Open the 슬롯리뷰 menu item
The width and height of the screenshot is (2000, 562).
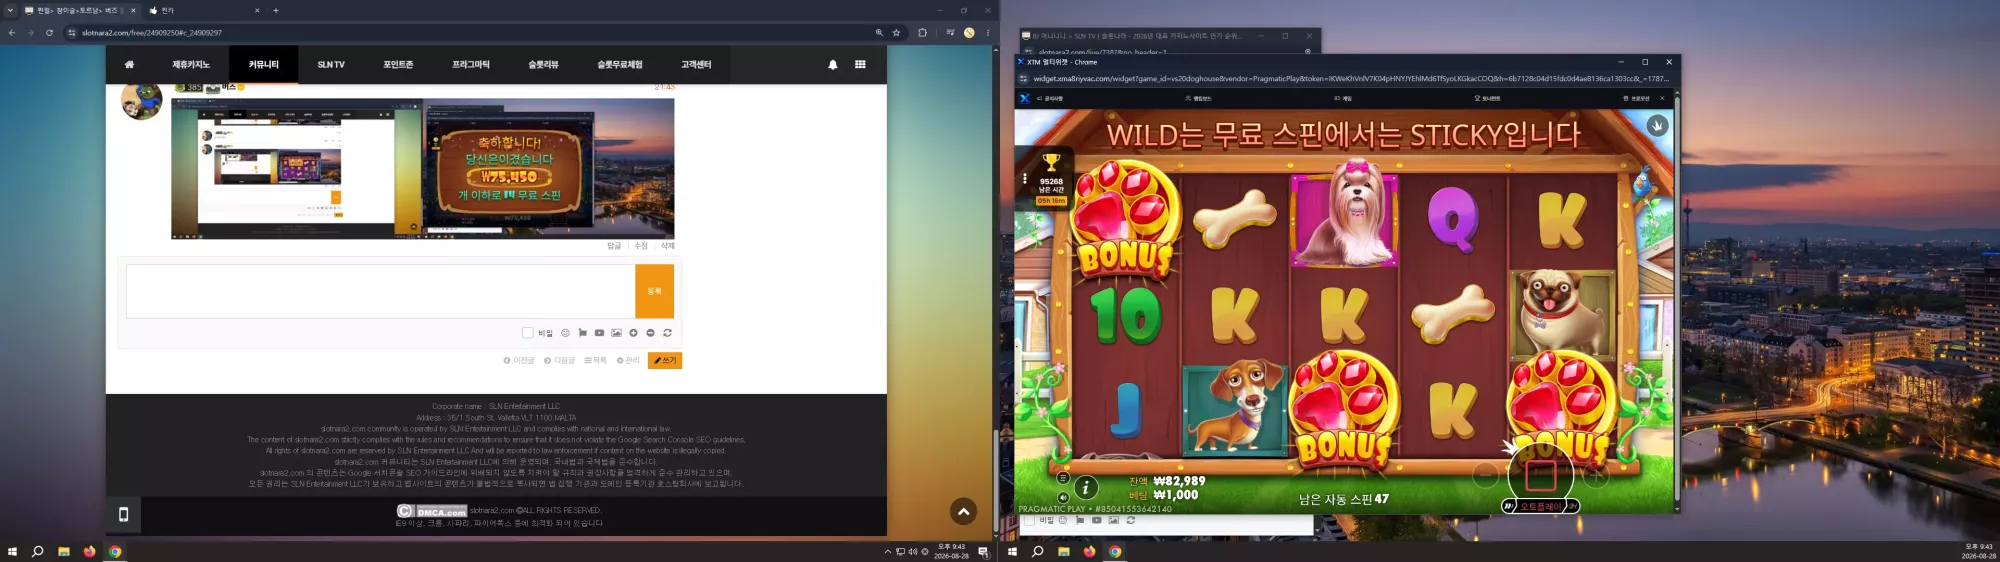pos(543,64)
